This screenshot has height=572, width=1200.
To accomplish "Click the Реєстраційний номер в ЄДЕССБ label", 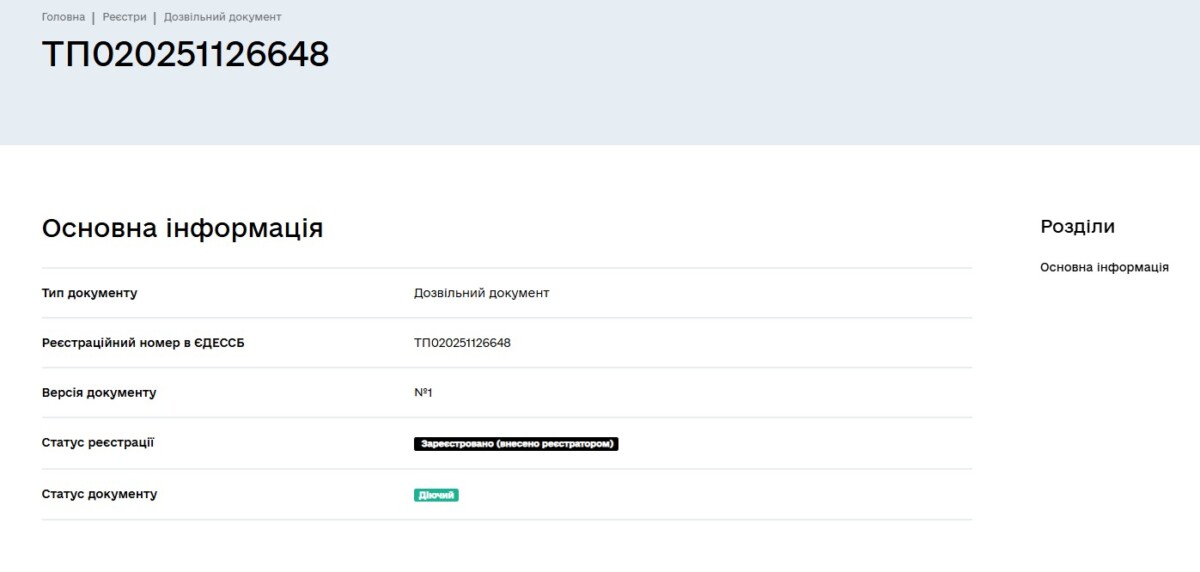I will click(x=143, y=343).
